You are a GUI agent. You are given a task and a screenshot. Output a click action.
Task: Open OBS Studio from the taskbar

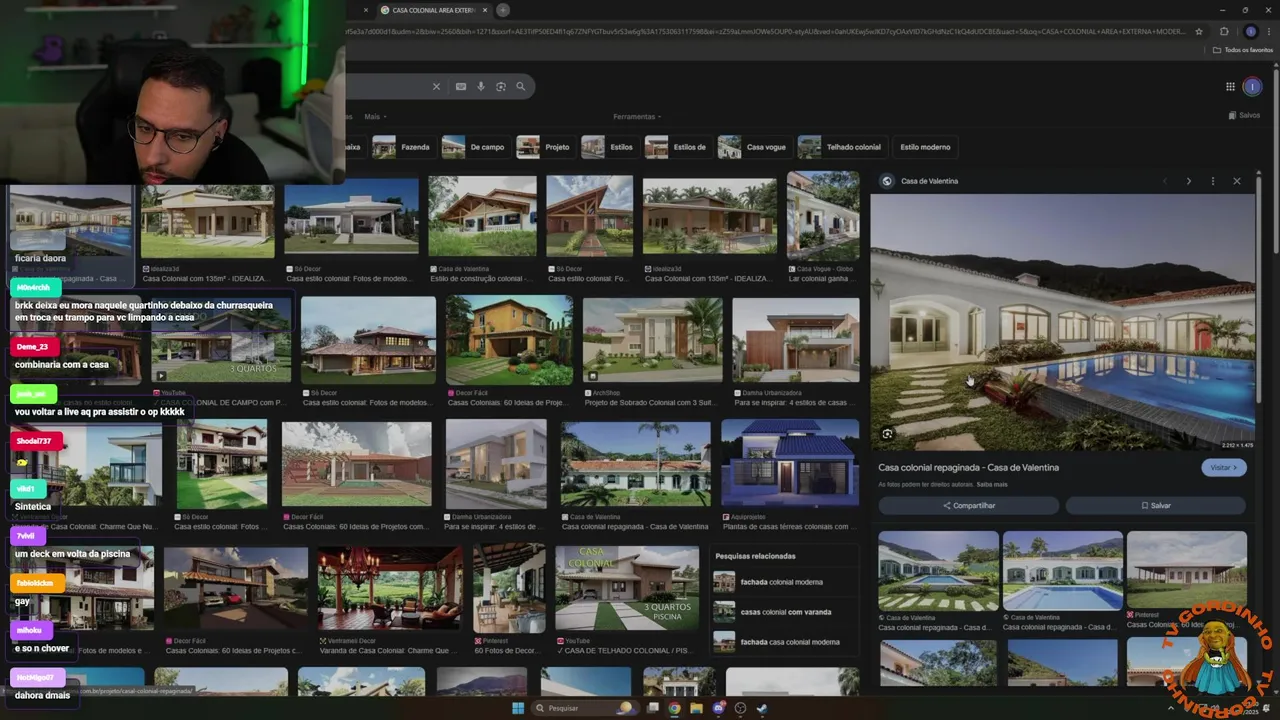[x=740, y=708]
